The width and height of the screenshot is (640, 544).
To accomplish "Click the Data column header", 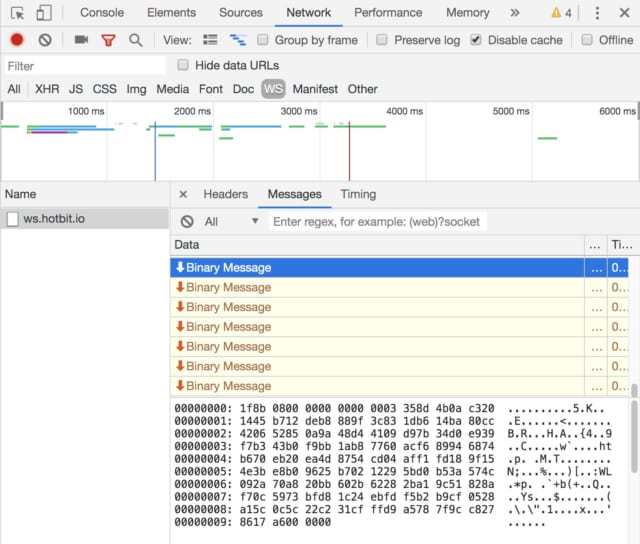I will [377, 245].
